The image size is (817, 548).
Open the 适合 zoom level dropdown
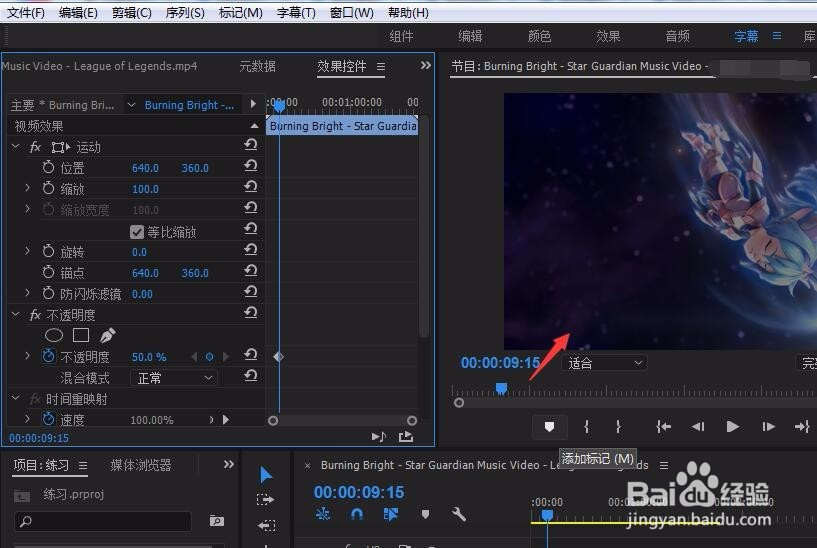tap(604, 363)
